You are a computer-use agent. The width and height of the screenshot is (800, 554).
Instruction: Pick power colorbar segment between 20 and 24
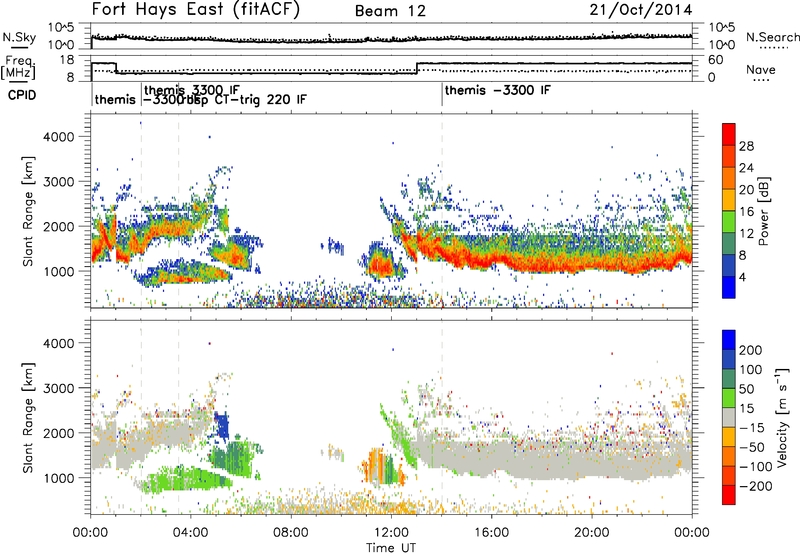[x=729, y=179]
